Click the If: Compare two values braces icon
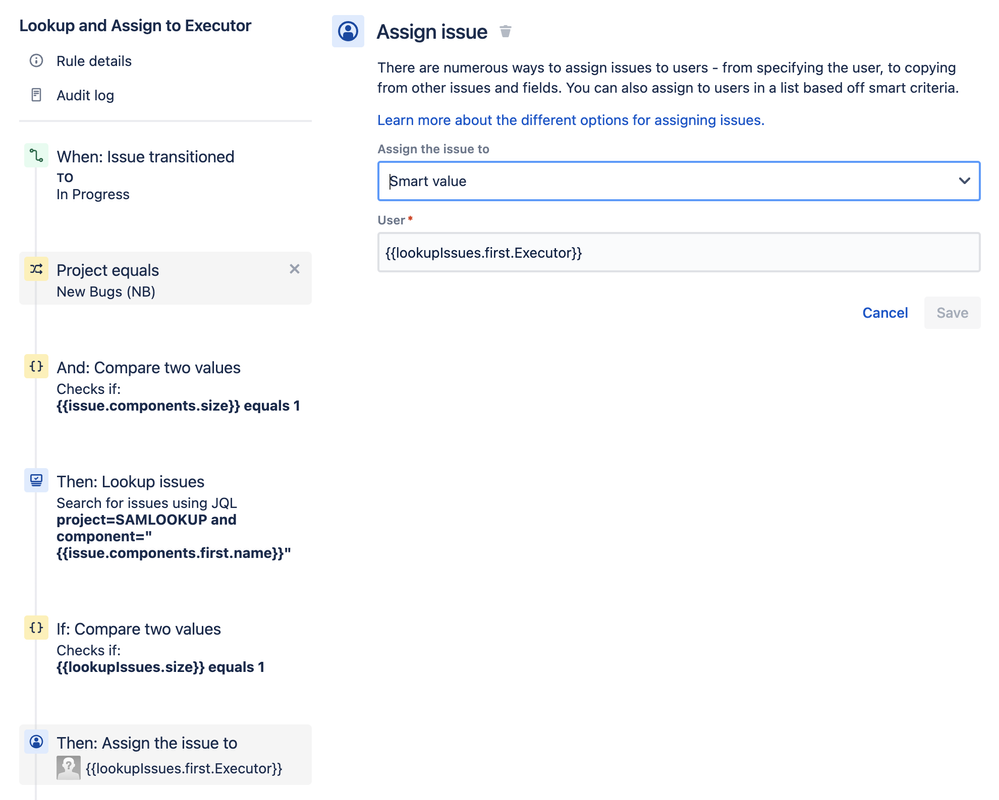 pos(37,628)
